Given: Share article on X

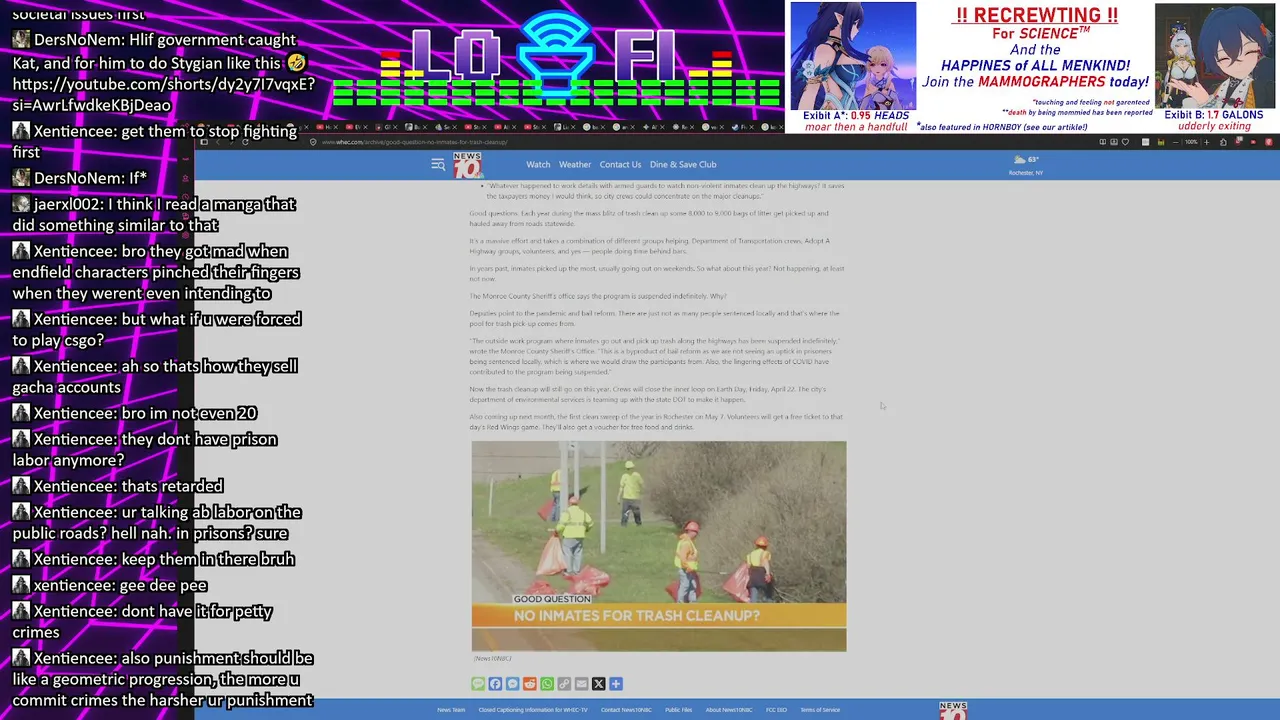Looking at the screenshot, I should coord(598,684).
